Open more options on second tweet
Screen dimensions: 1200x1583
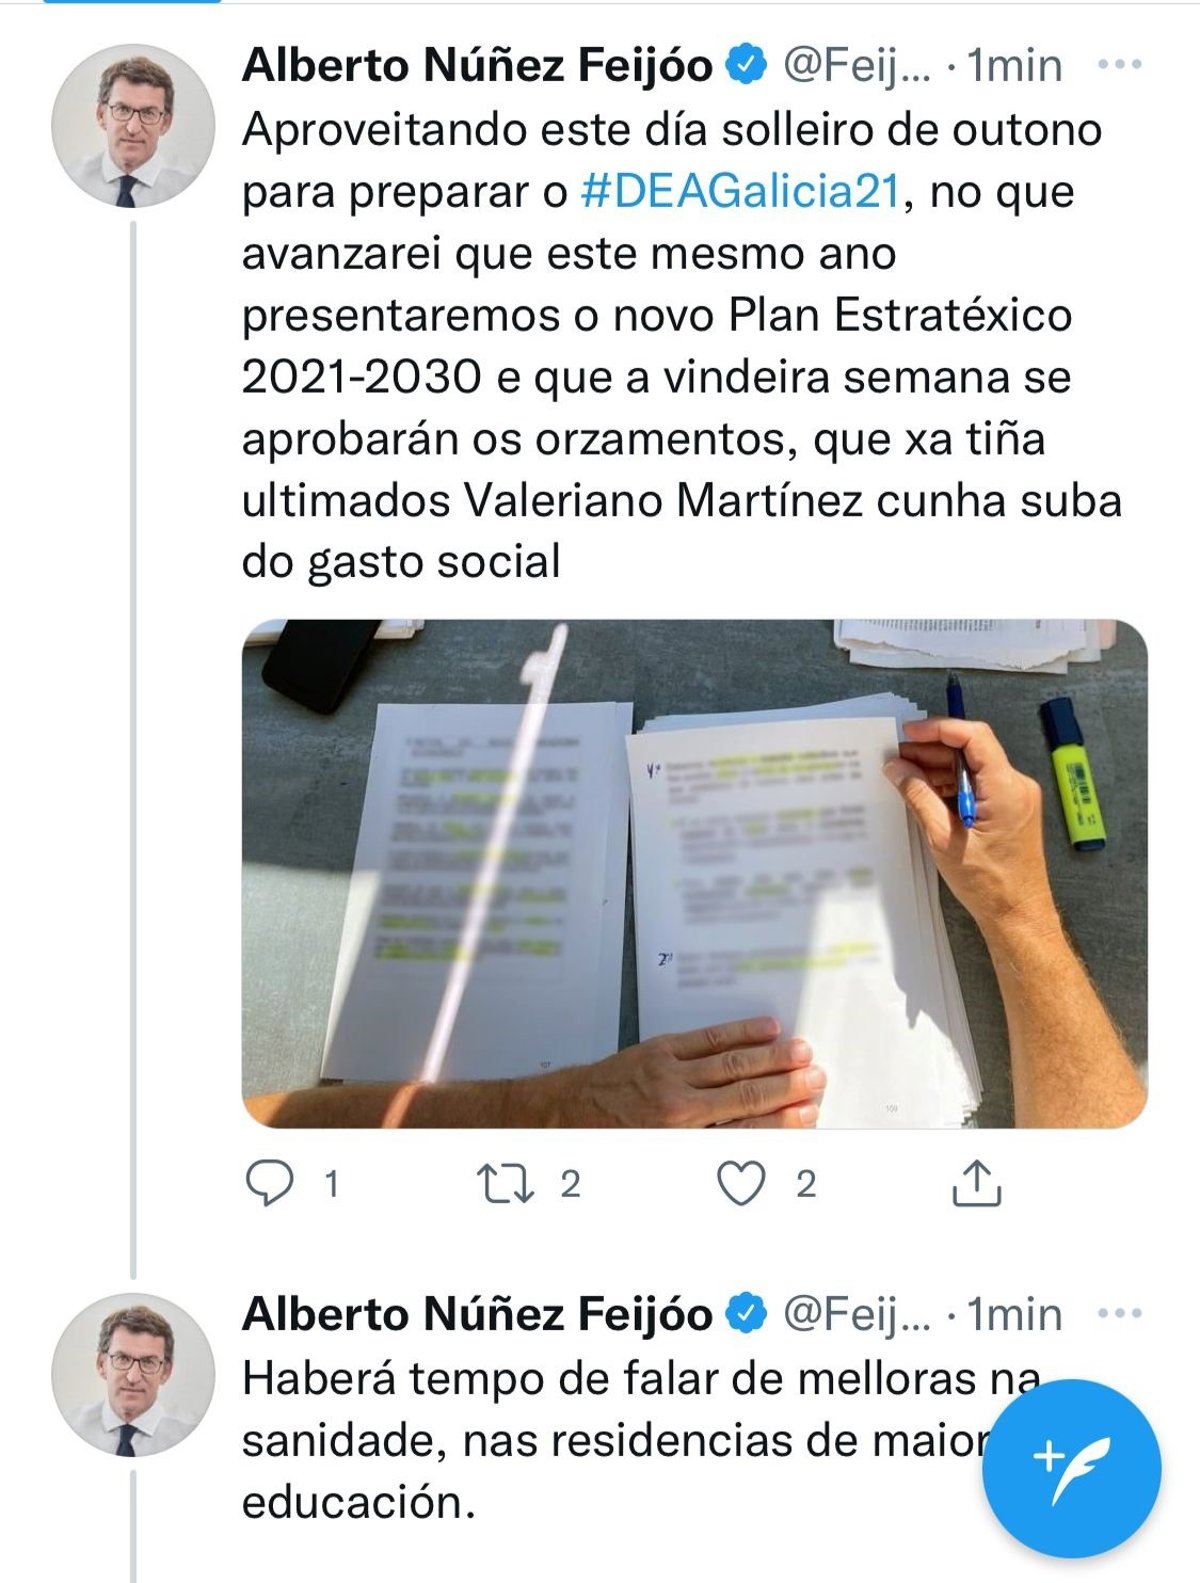pyautogui.click(x=1119, y=1313)
